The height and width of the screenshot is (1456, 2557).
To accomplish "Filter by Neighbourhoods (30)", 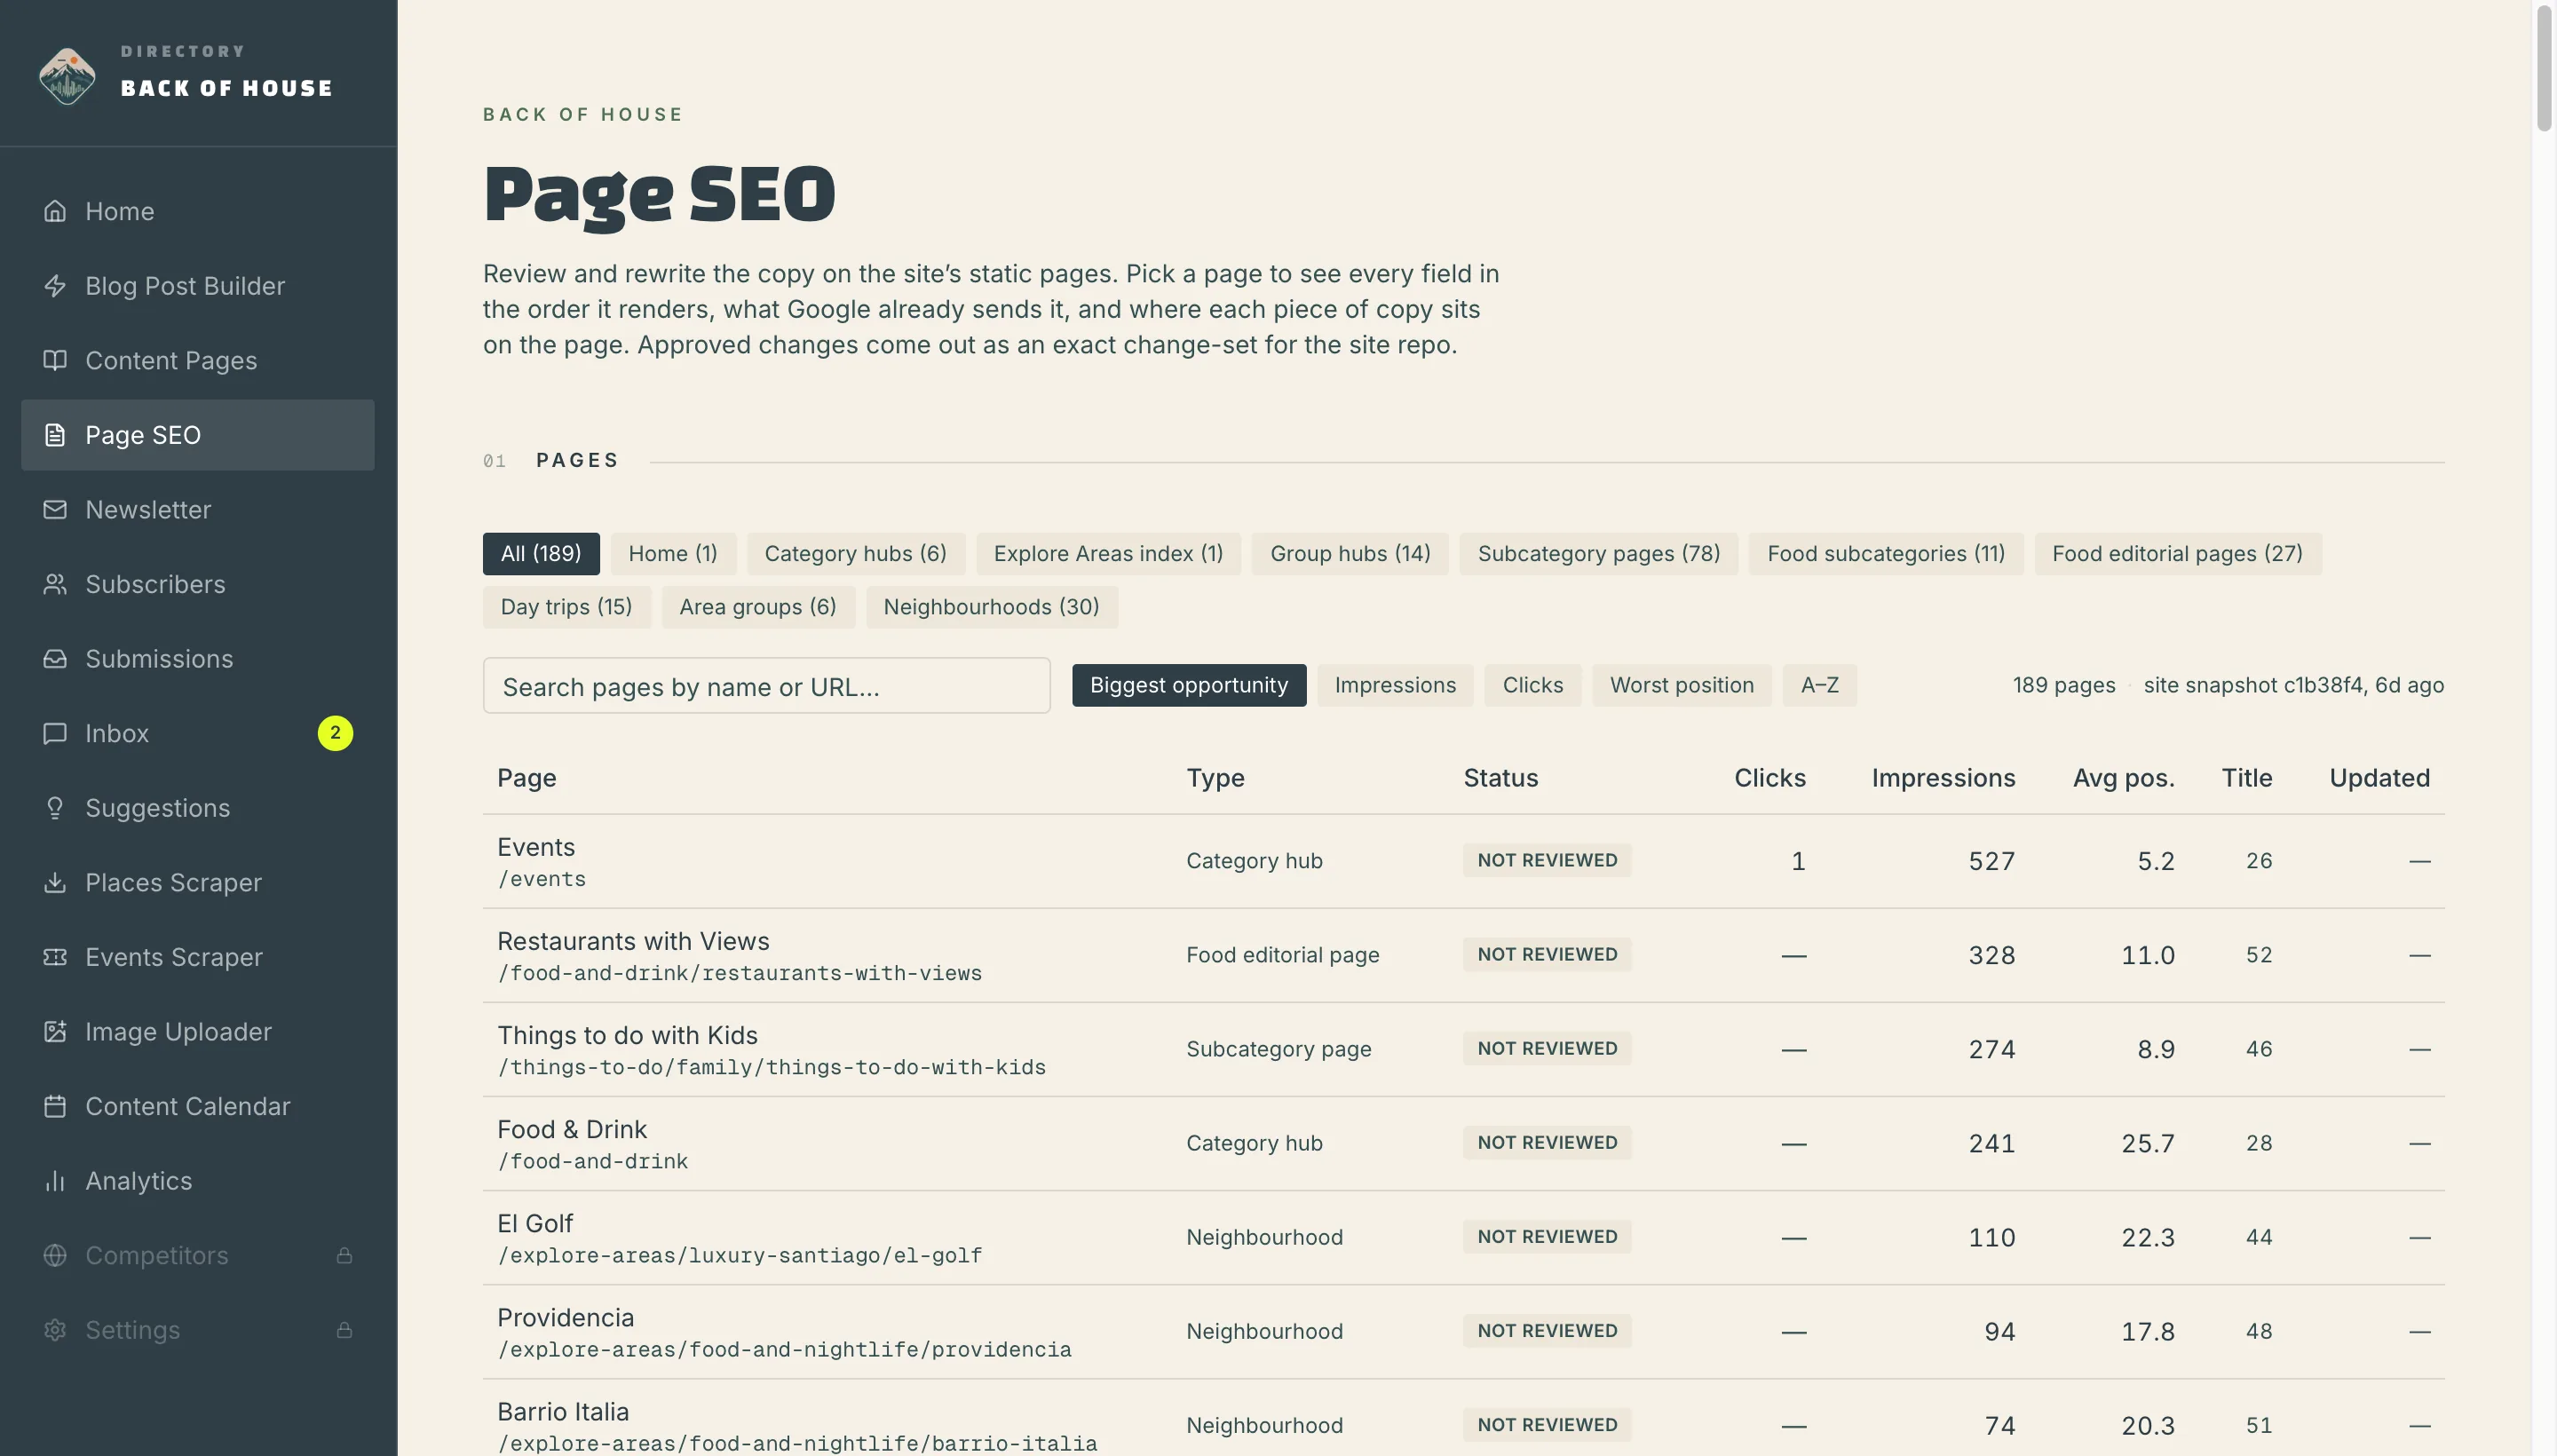I will (991, 607).
